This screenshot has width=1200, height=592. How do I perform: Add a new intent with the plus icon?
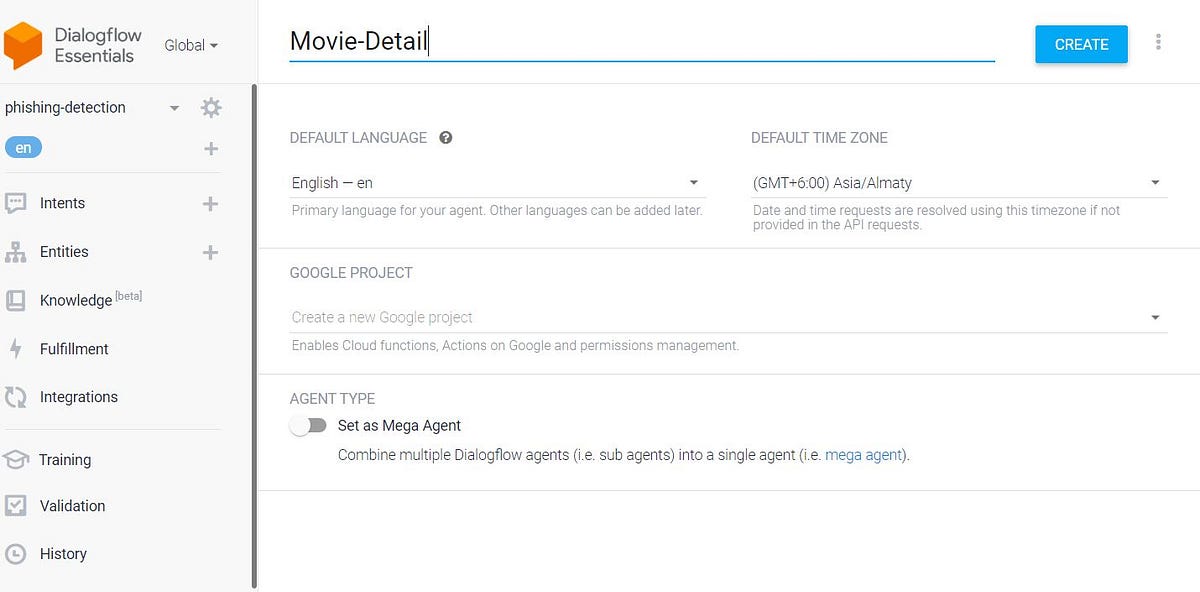pyautogui.click(x=211, y=203)
